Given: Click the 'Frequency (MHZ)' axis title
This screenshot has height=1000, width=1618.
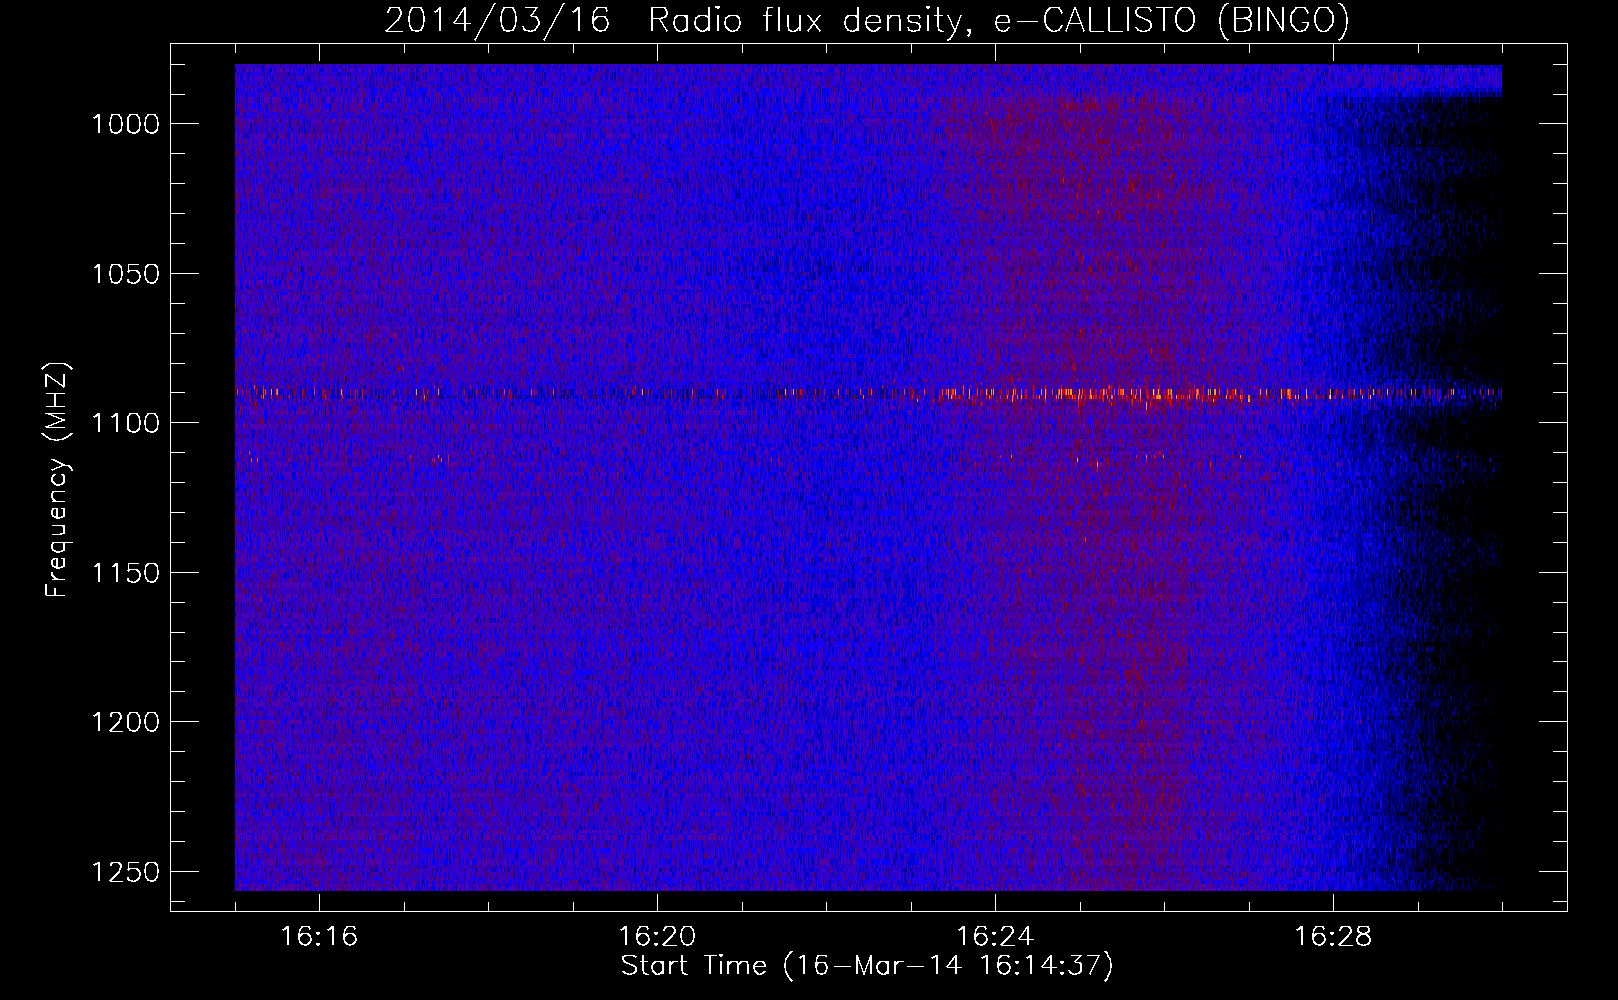Looking at the screenshot, I should pos(58,479).
